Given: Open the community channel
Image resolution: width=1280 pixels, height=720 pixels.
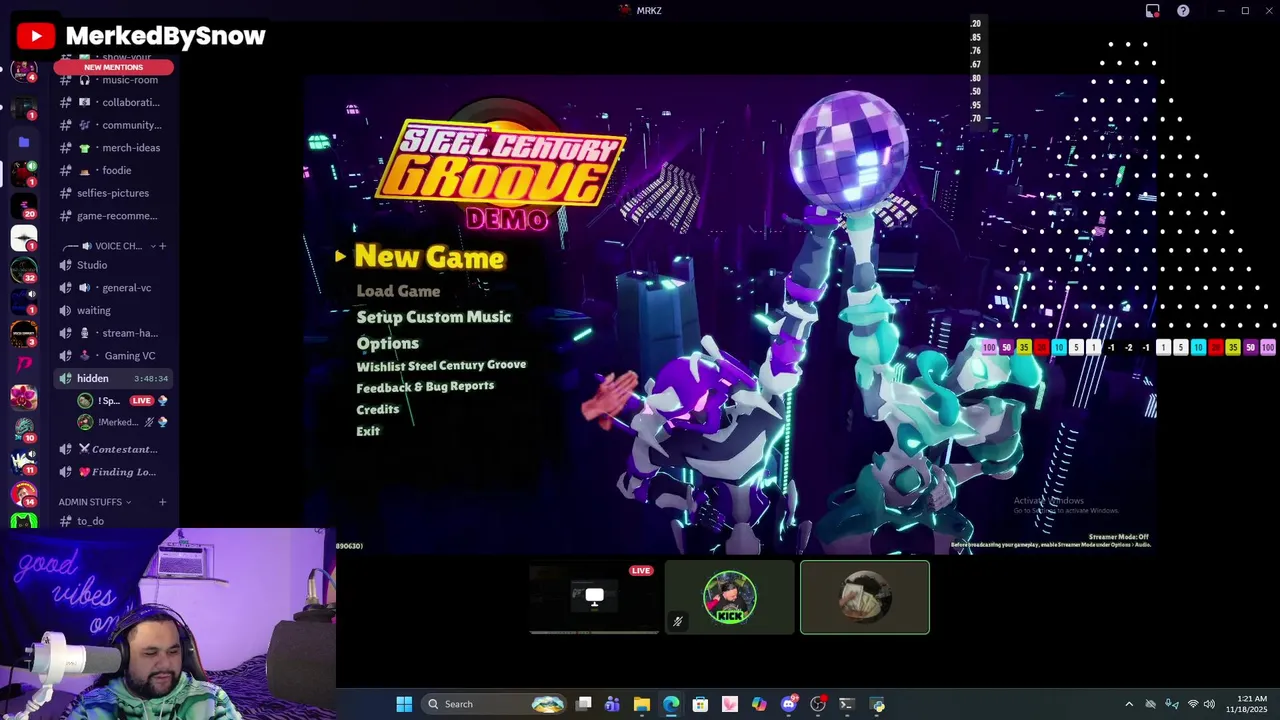Looking at the screenshot, I should click(x=114, y=125).
